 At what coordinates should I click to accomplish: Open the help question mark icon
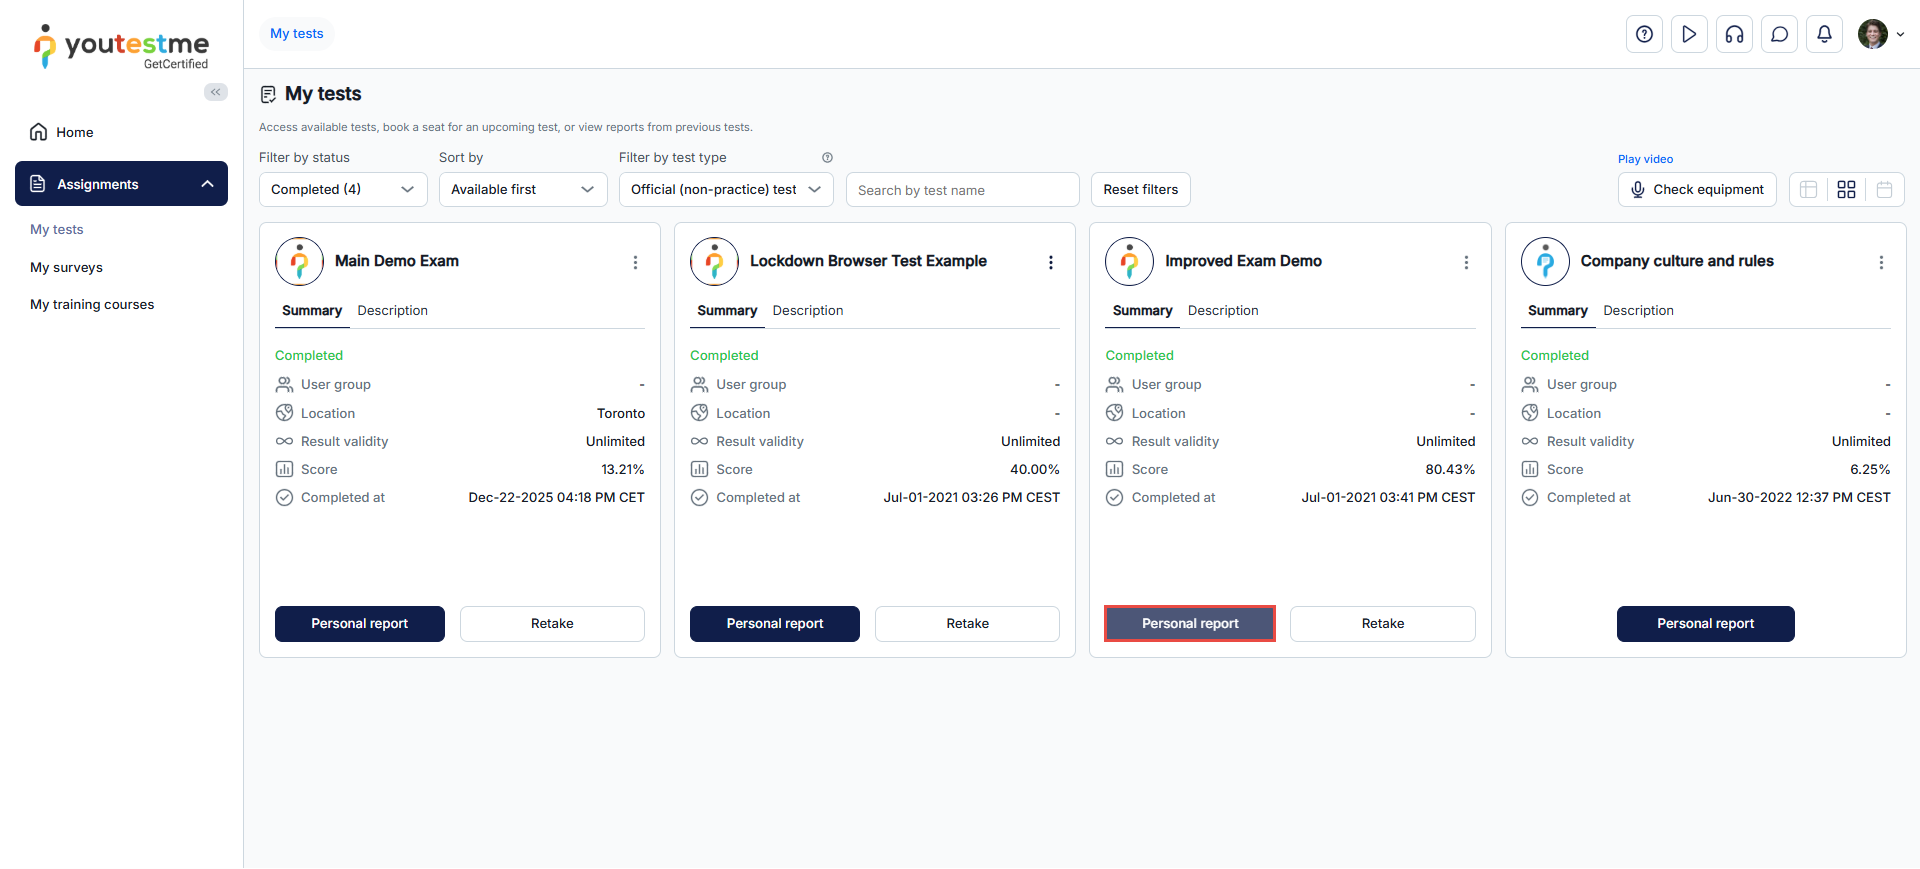pyautogui.click(x=1644, y=34)
